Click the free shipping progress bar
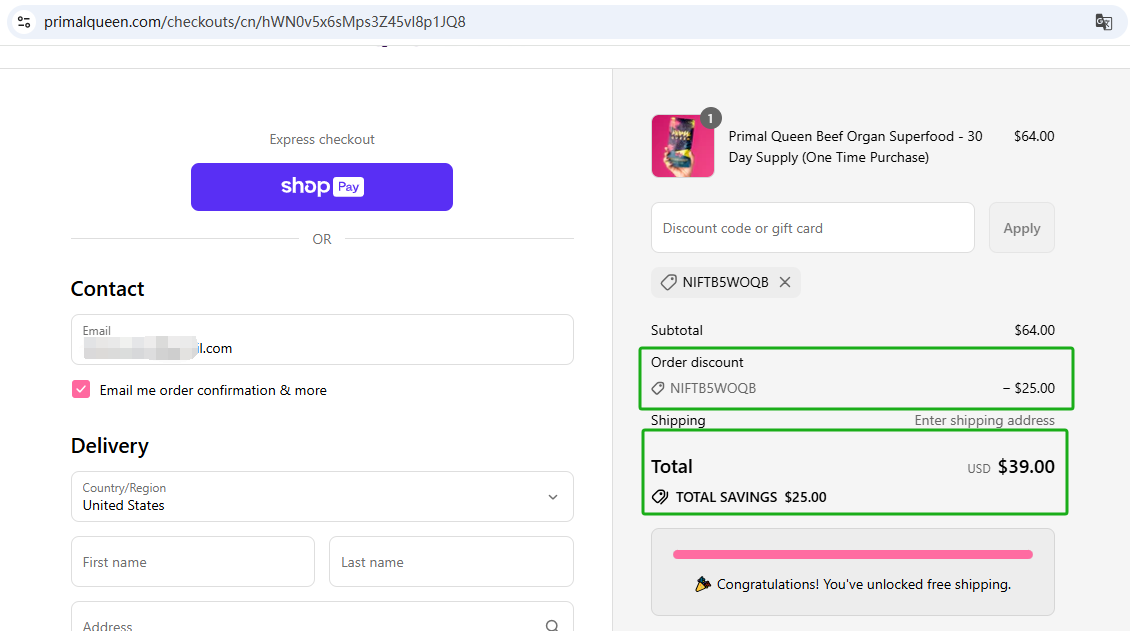1130x631 pixels. (x=853, y=555)
